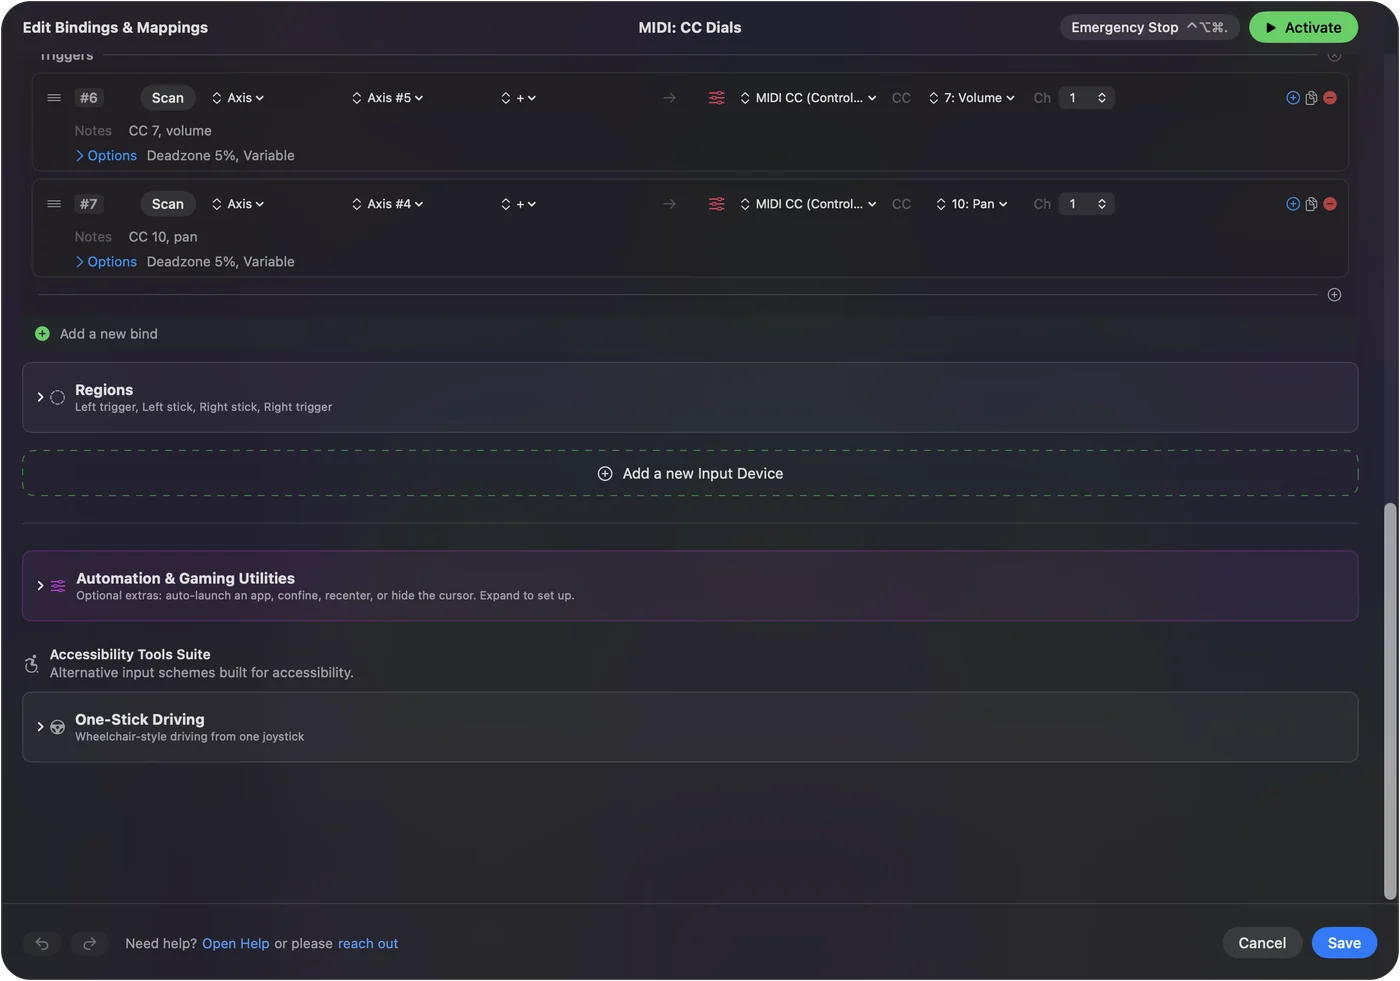The height and width of the screenshot is (981, 1400).
Task: Expand the One-Stick Driving section
Action: pyautogui.click(x=40, y=727)
